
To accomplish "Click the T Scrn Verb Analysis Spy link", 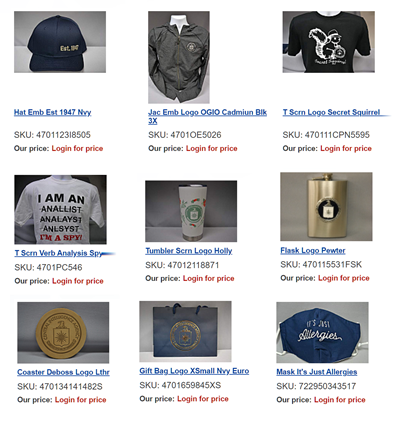I will point(58,253).
